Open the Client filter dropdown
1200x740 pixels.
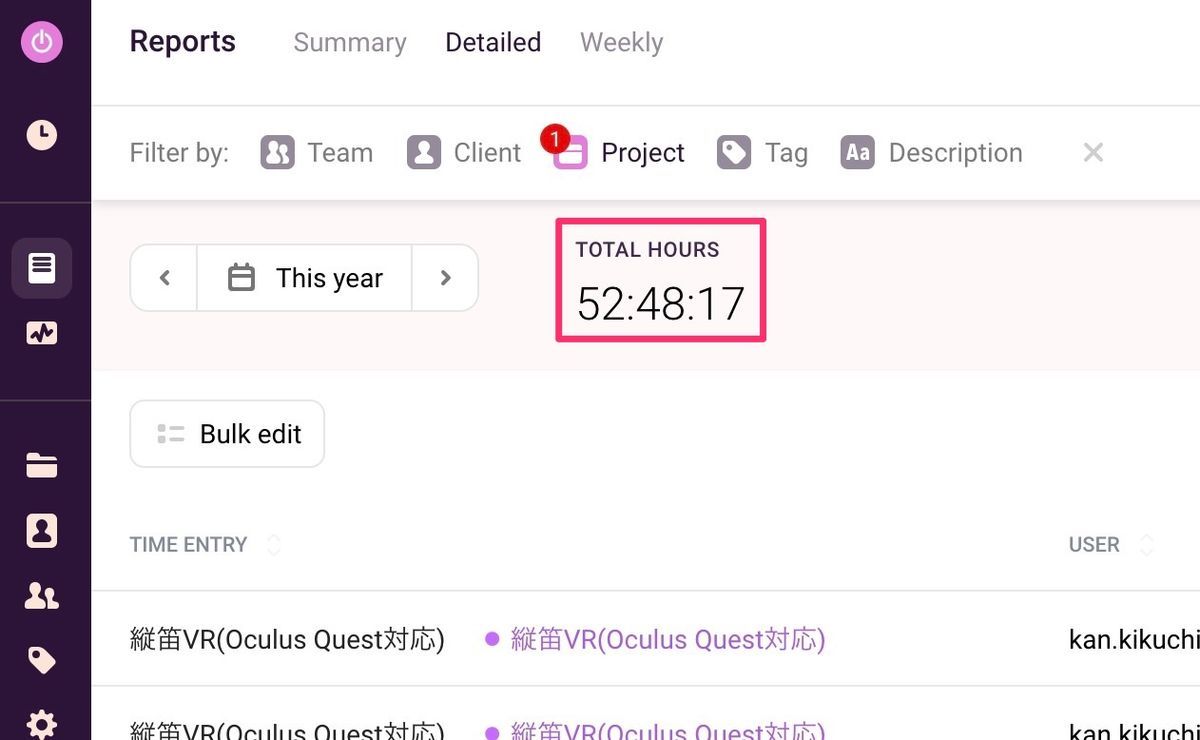coord(464,153)
